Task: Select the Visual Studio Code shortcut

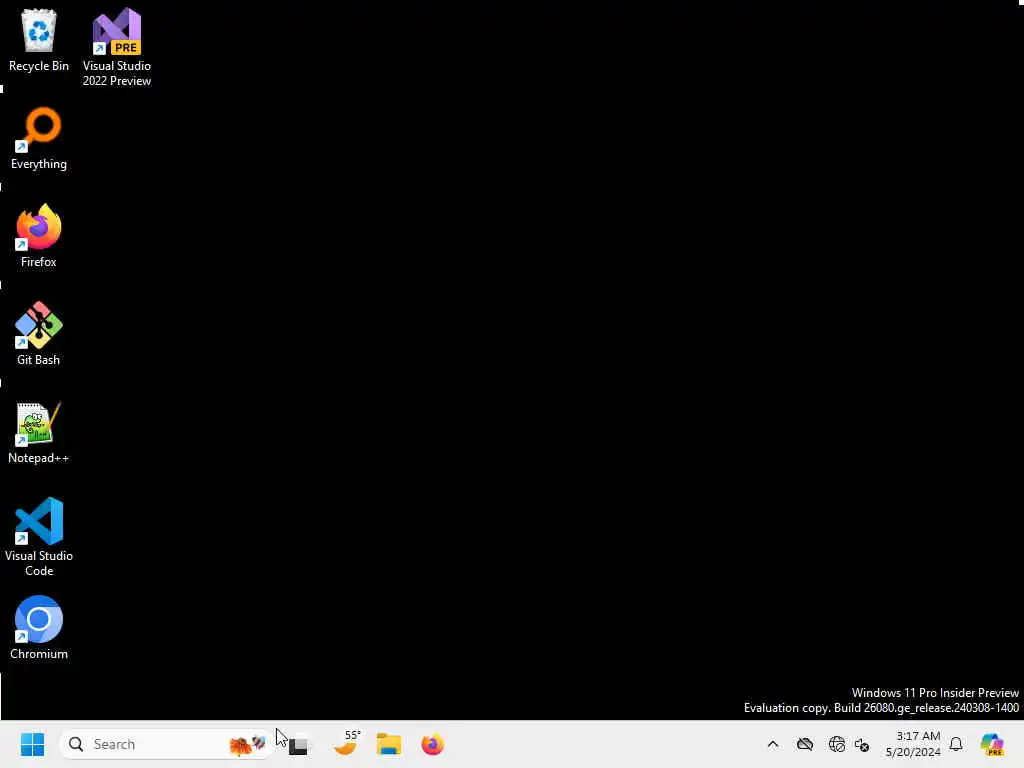Action: tap(39, 537)
